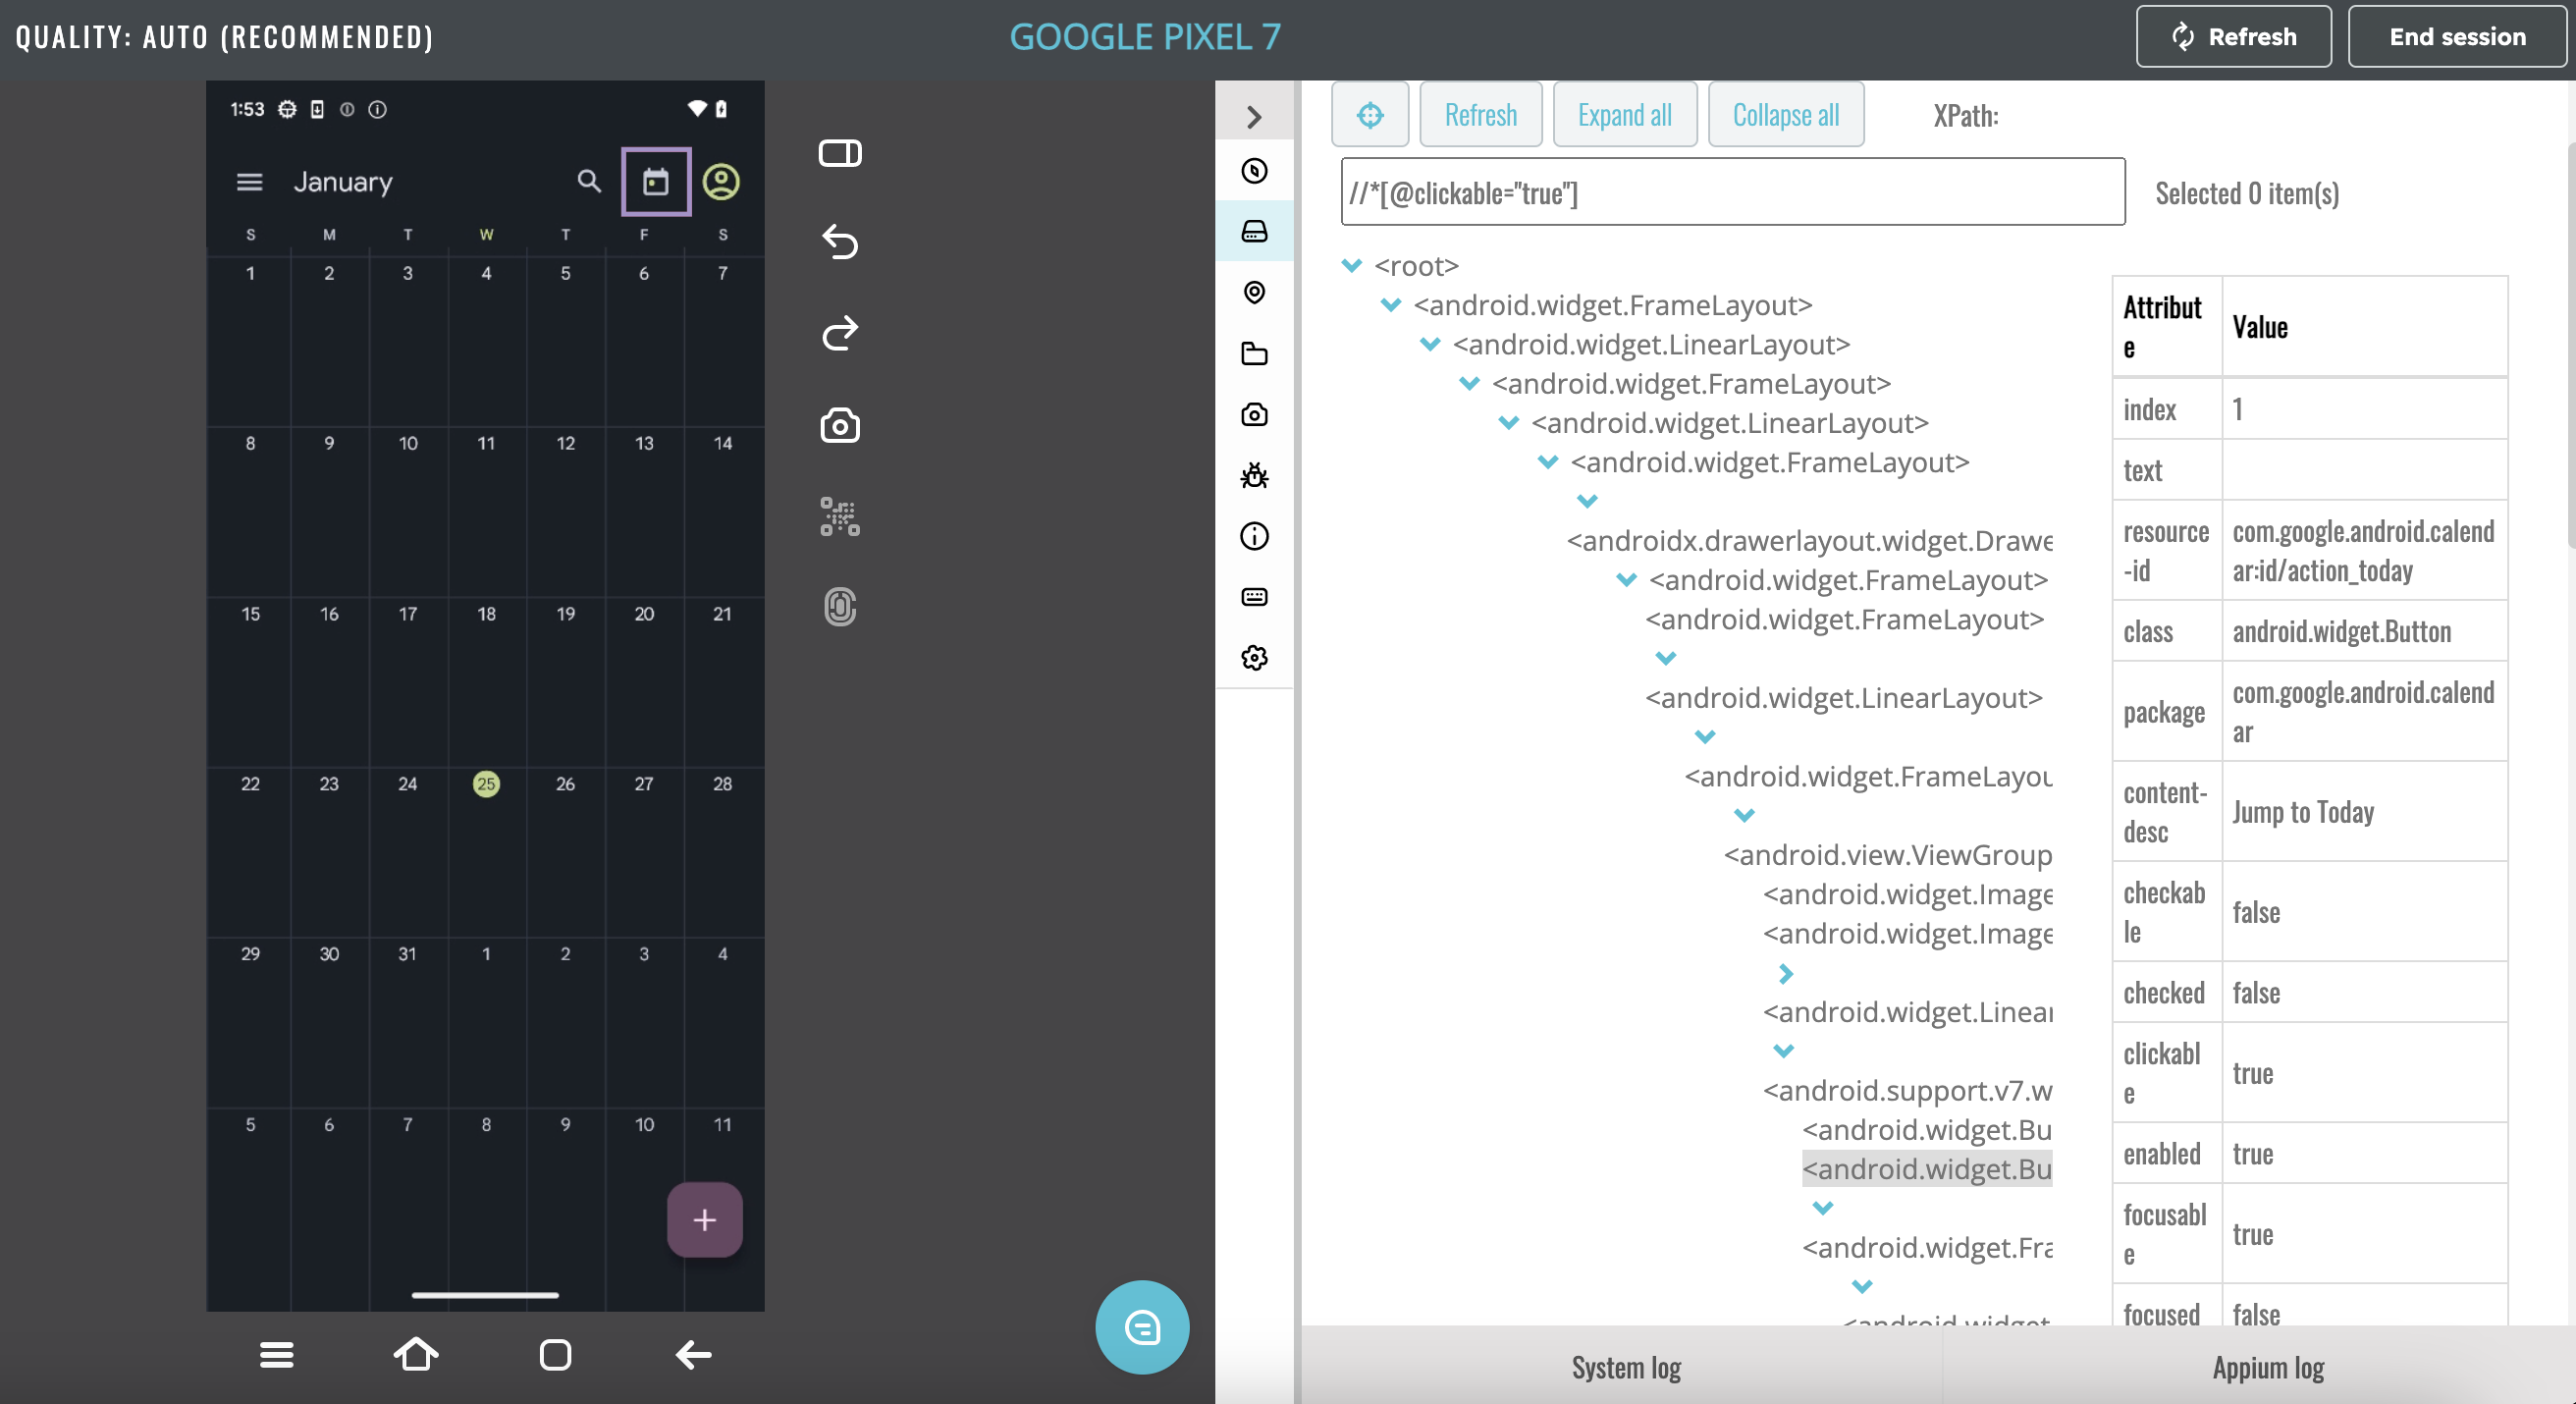The width and height of the screenshot is (2576, 1404).
Task: Click the 'Jump to Today' content-desc value
Action: [x=2302, y=812]
